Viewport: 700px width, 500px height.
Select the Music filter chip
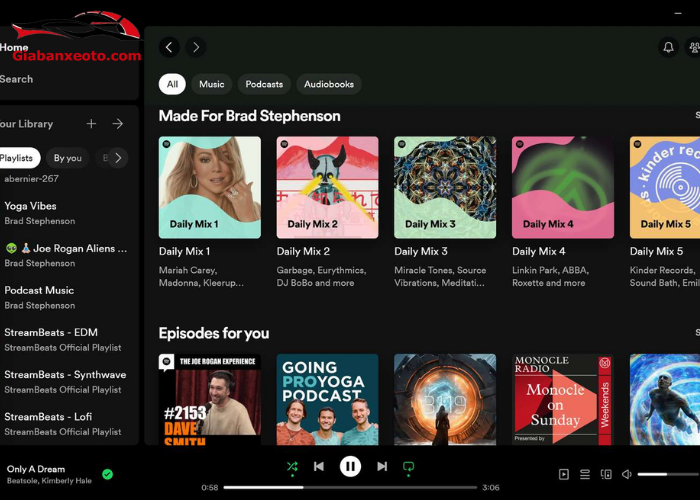point(212,84)
